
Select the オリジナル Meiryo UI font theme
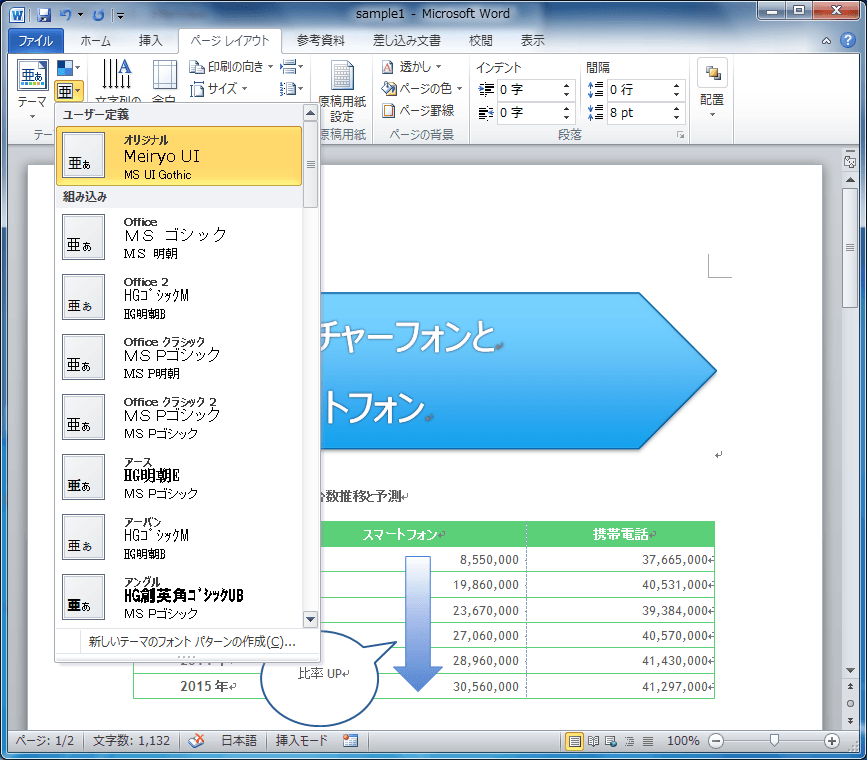click(179, 156)
